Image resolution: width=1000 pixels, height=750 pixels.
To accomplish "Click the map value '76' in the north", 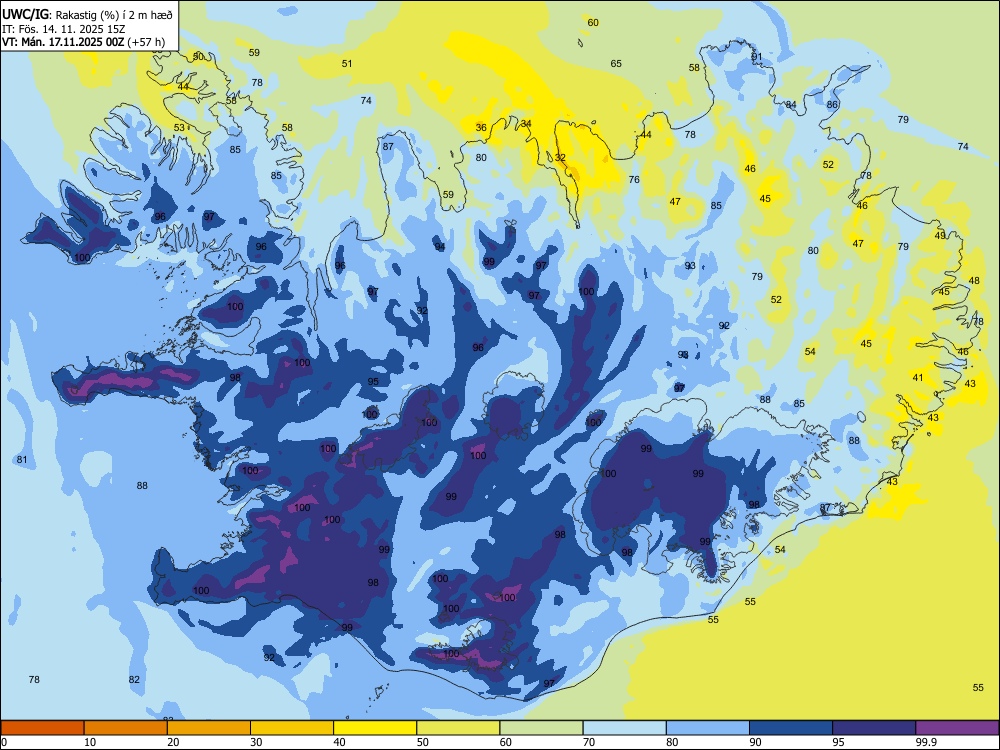I will point(634,180).
